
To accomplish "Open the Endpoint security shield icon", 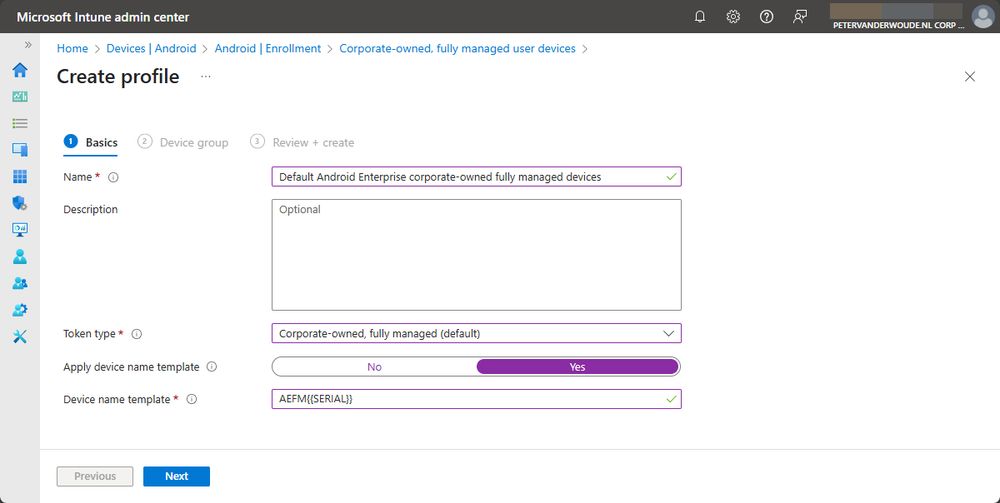I will tap(20, 203).
